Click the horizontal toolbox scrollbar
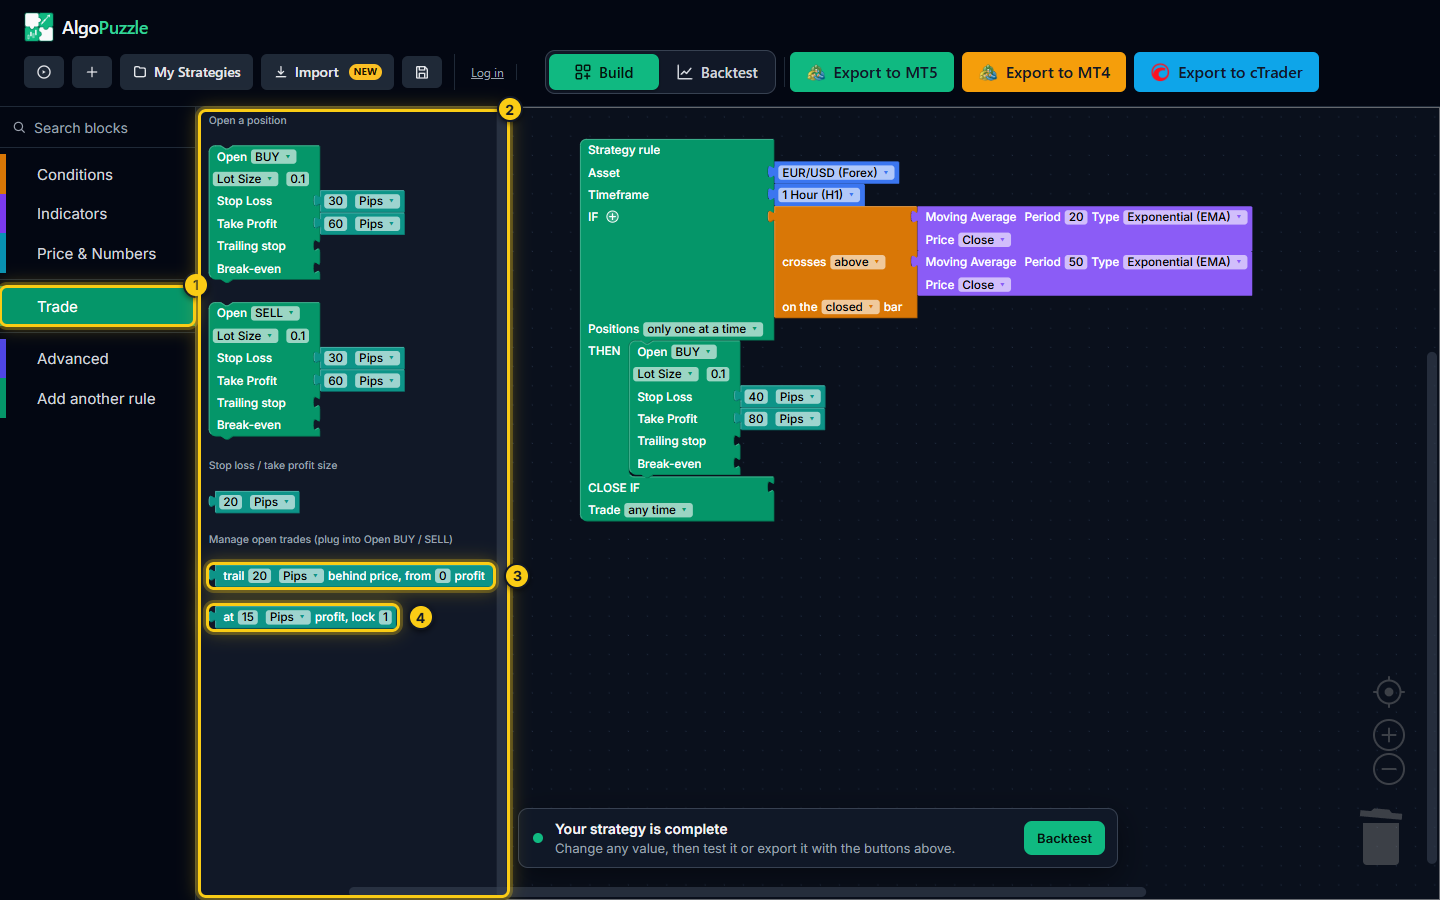 click(747, 892)
